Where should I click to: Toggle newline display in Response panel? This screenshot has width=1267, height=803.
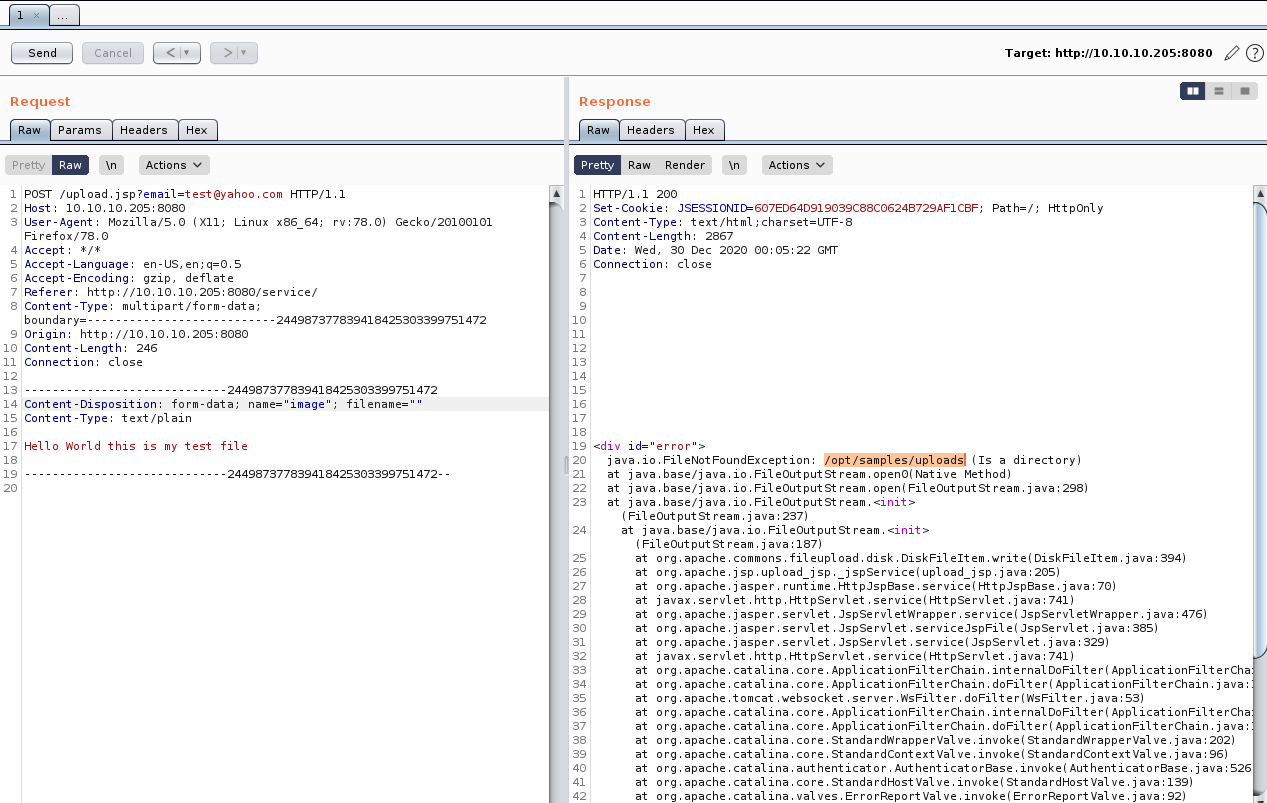point(734,165)
